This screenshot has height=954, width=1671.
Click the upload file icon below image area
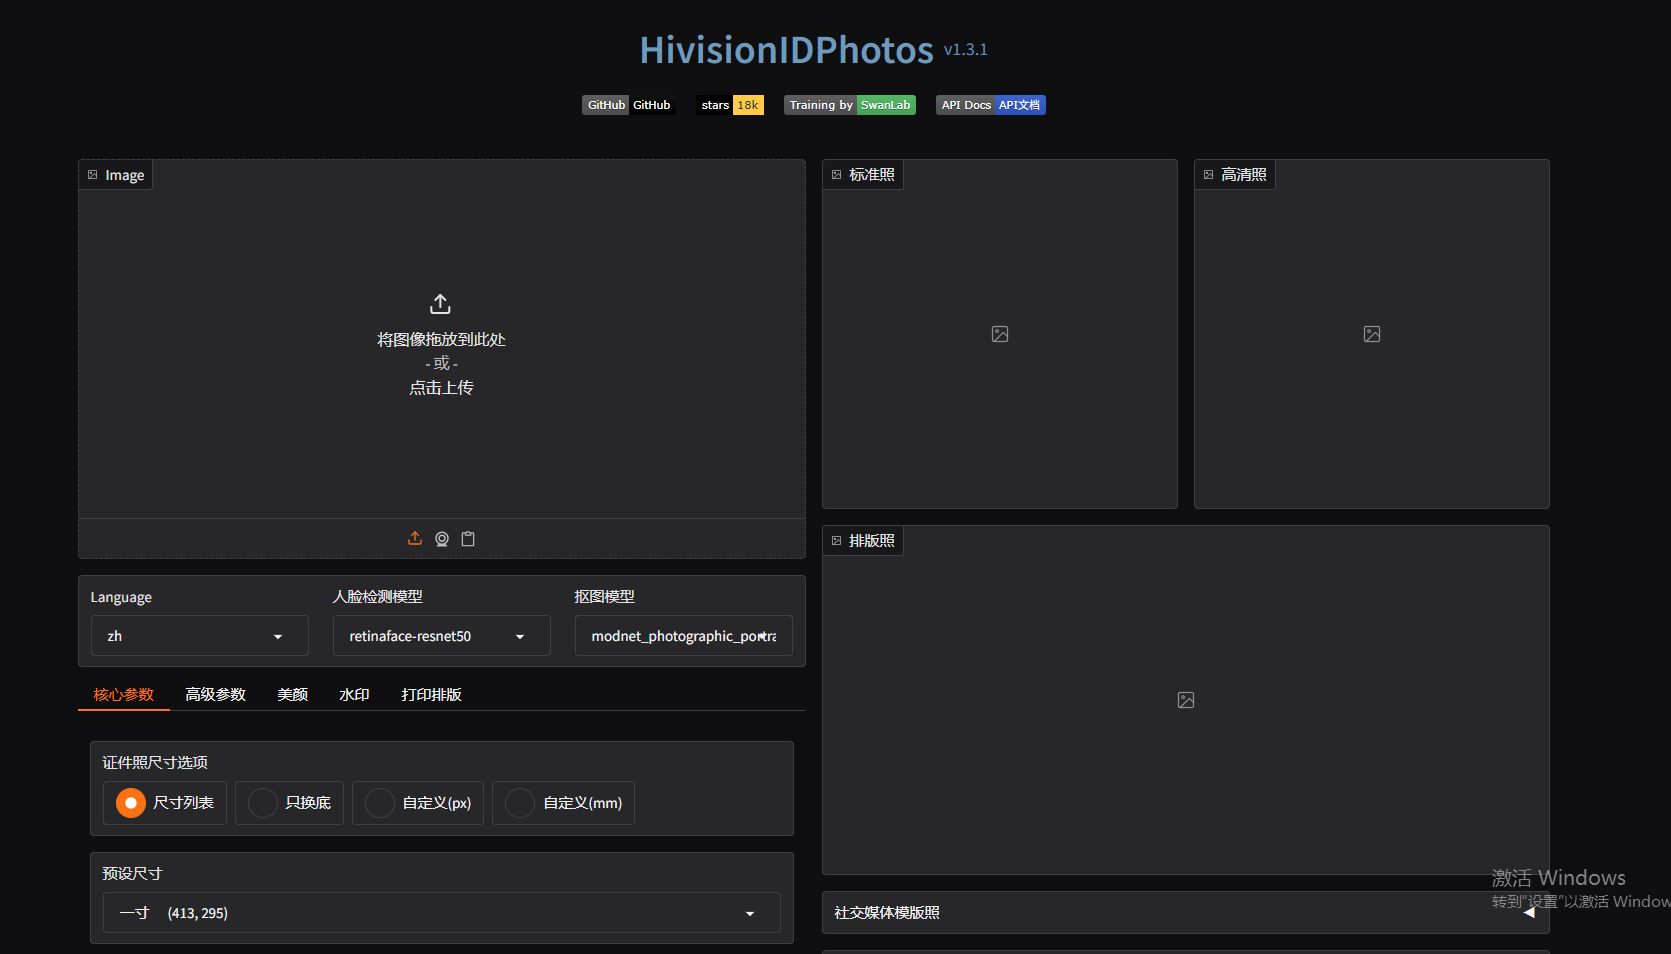click(415, 539)
